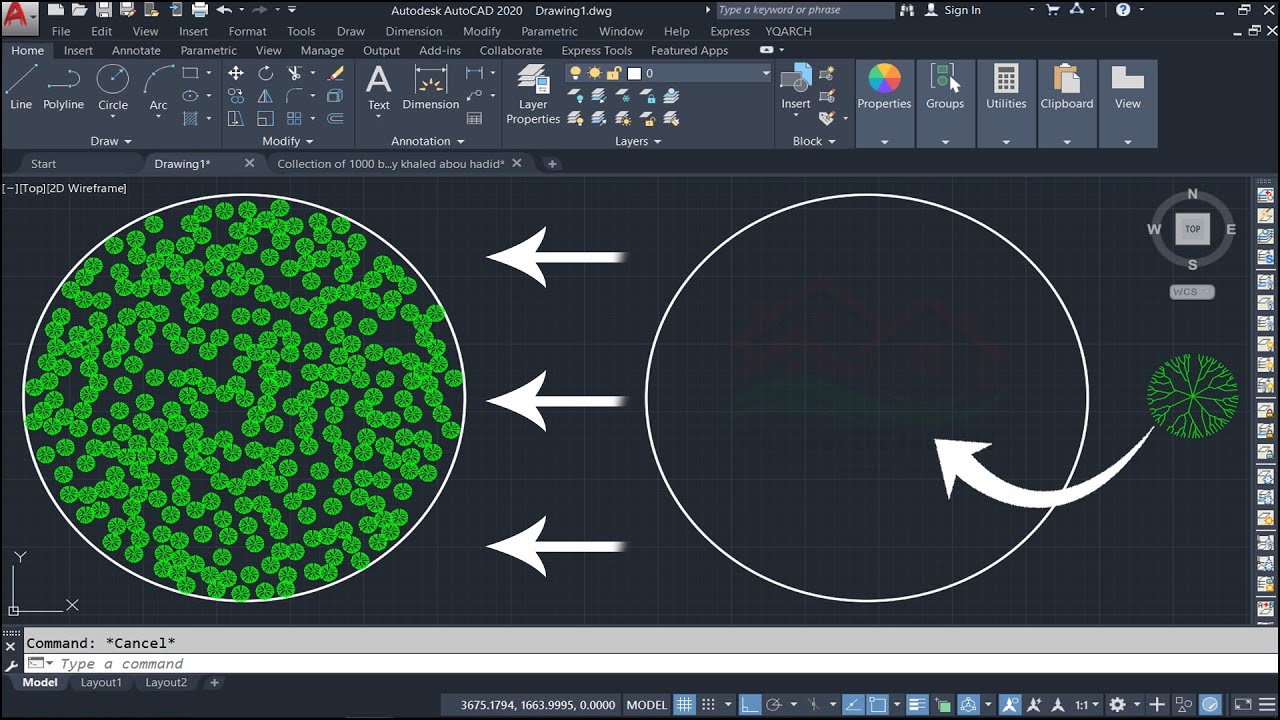Image resolution: width=1280 pixels, height=720 pixels.
Task: Toggle ortho mode in status bar
Action: click(x=750, y=705)
